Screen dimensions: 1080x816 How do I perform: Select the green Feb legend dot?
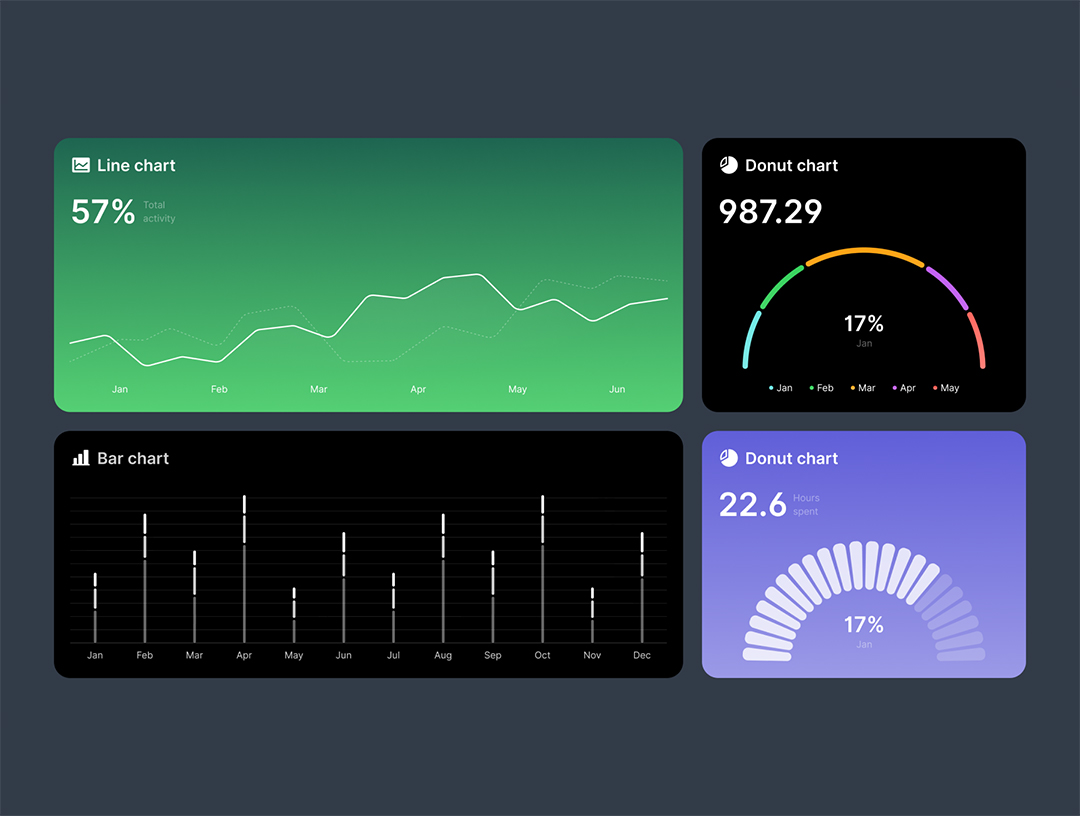tap(811, 388)
